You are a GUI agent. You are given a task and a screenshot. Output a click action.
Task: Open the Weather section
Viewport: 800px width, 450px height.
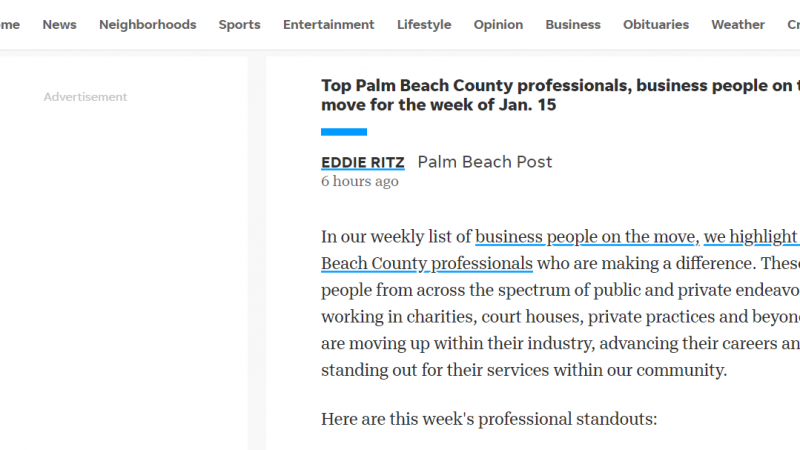738,24
